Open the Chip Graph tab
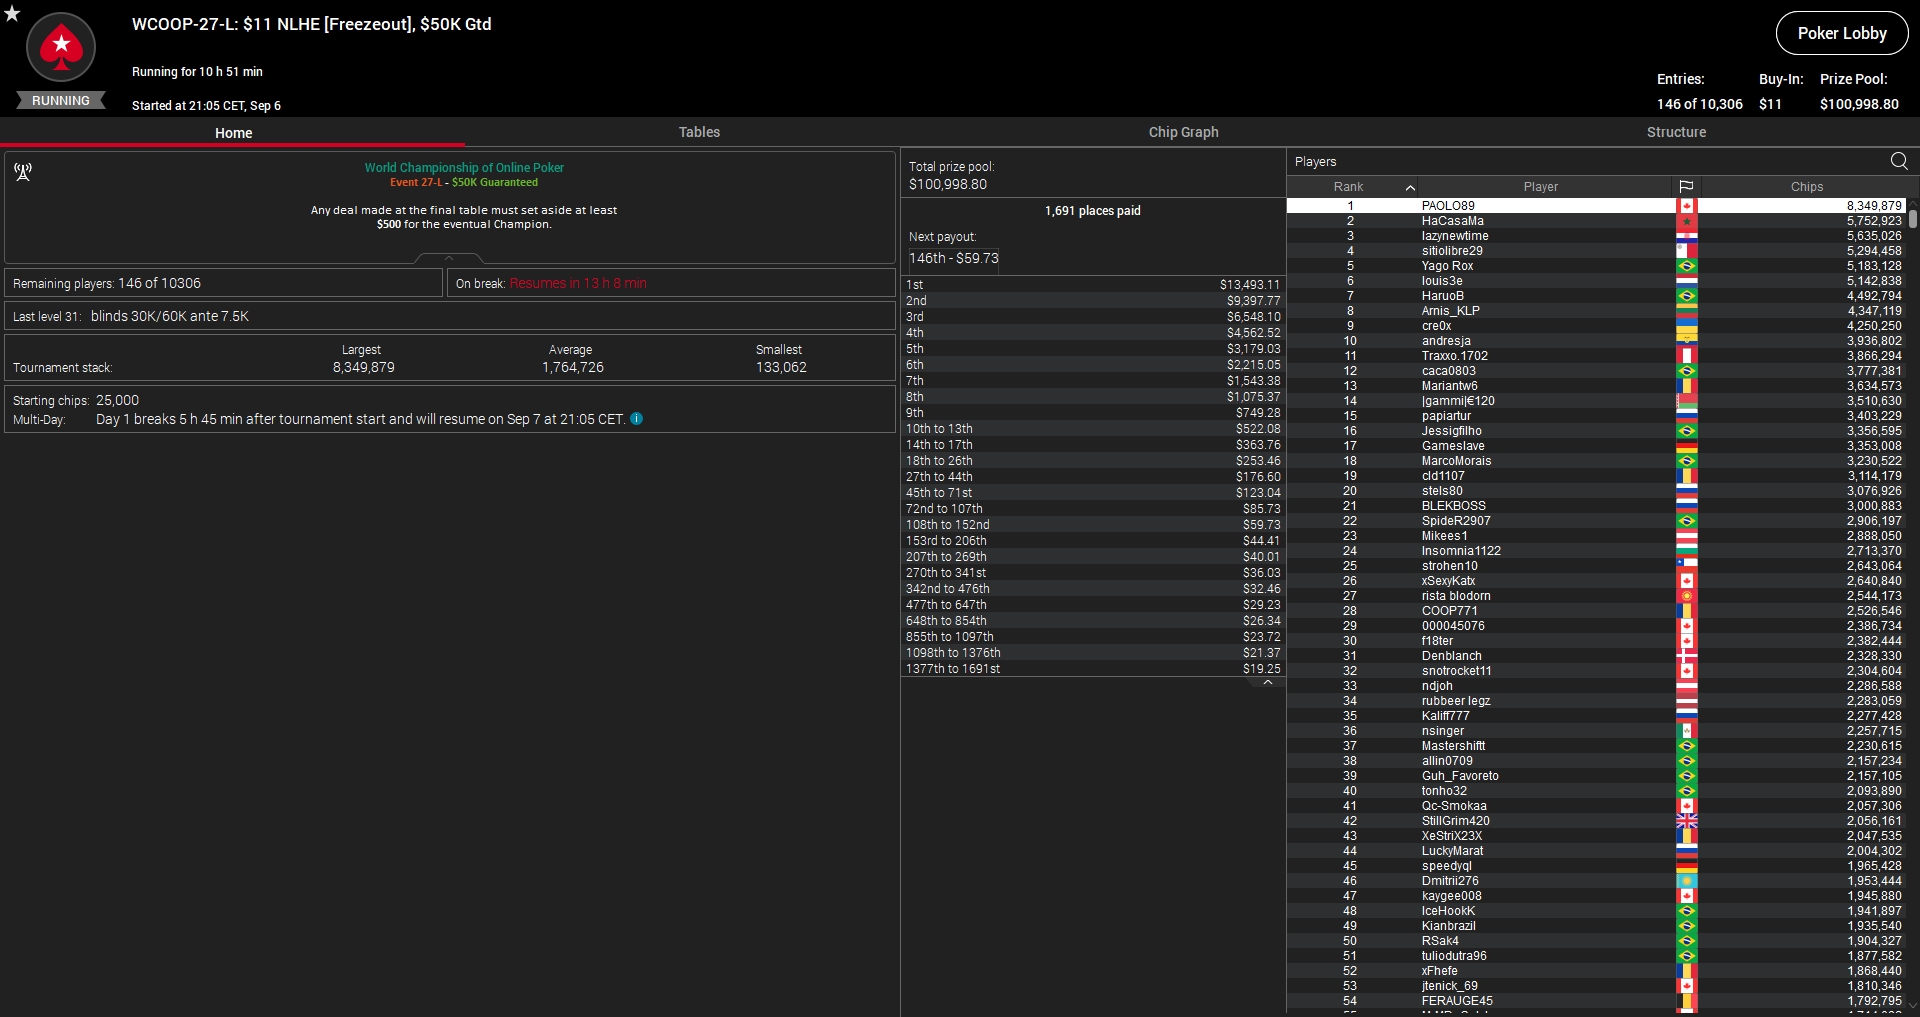Image resolution: width=1920 pixels, height=1017 pixels. 1183,132
